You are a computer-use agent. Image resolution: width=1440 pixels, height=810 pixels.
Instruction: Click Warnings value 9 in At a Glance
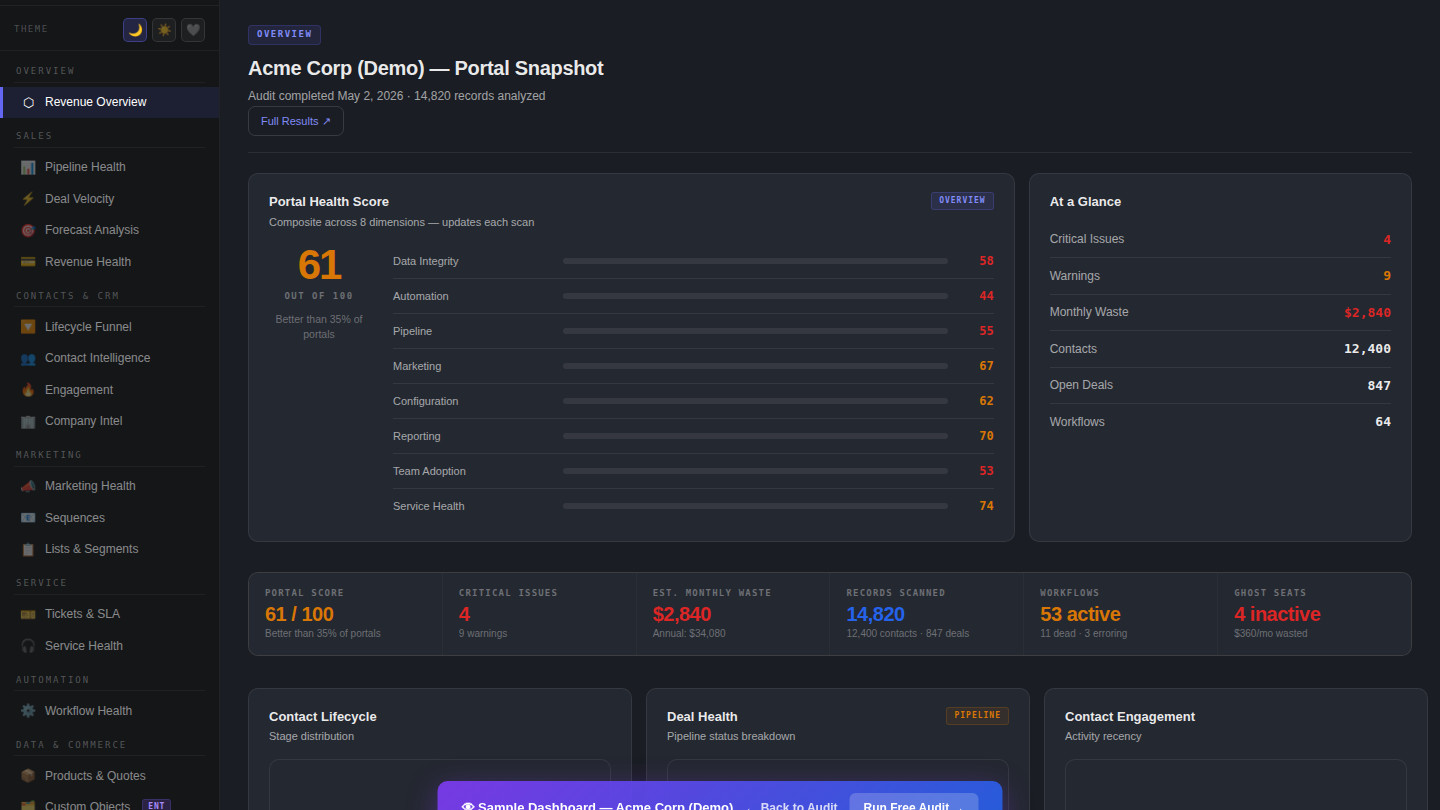coord(1387,276)
